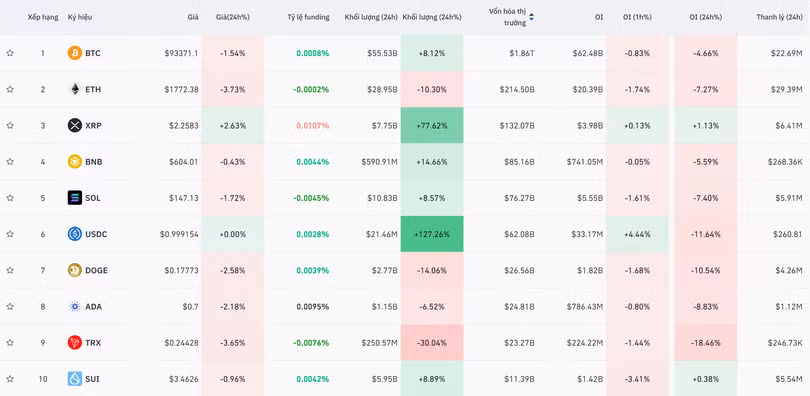Click the +127.26% volume change cell

pos(432,234)
